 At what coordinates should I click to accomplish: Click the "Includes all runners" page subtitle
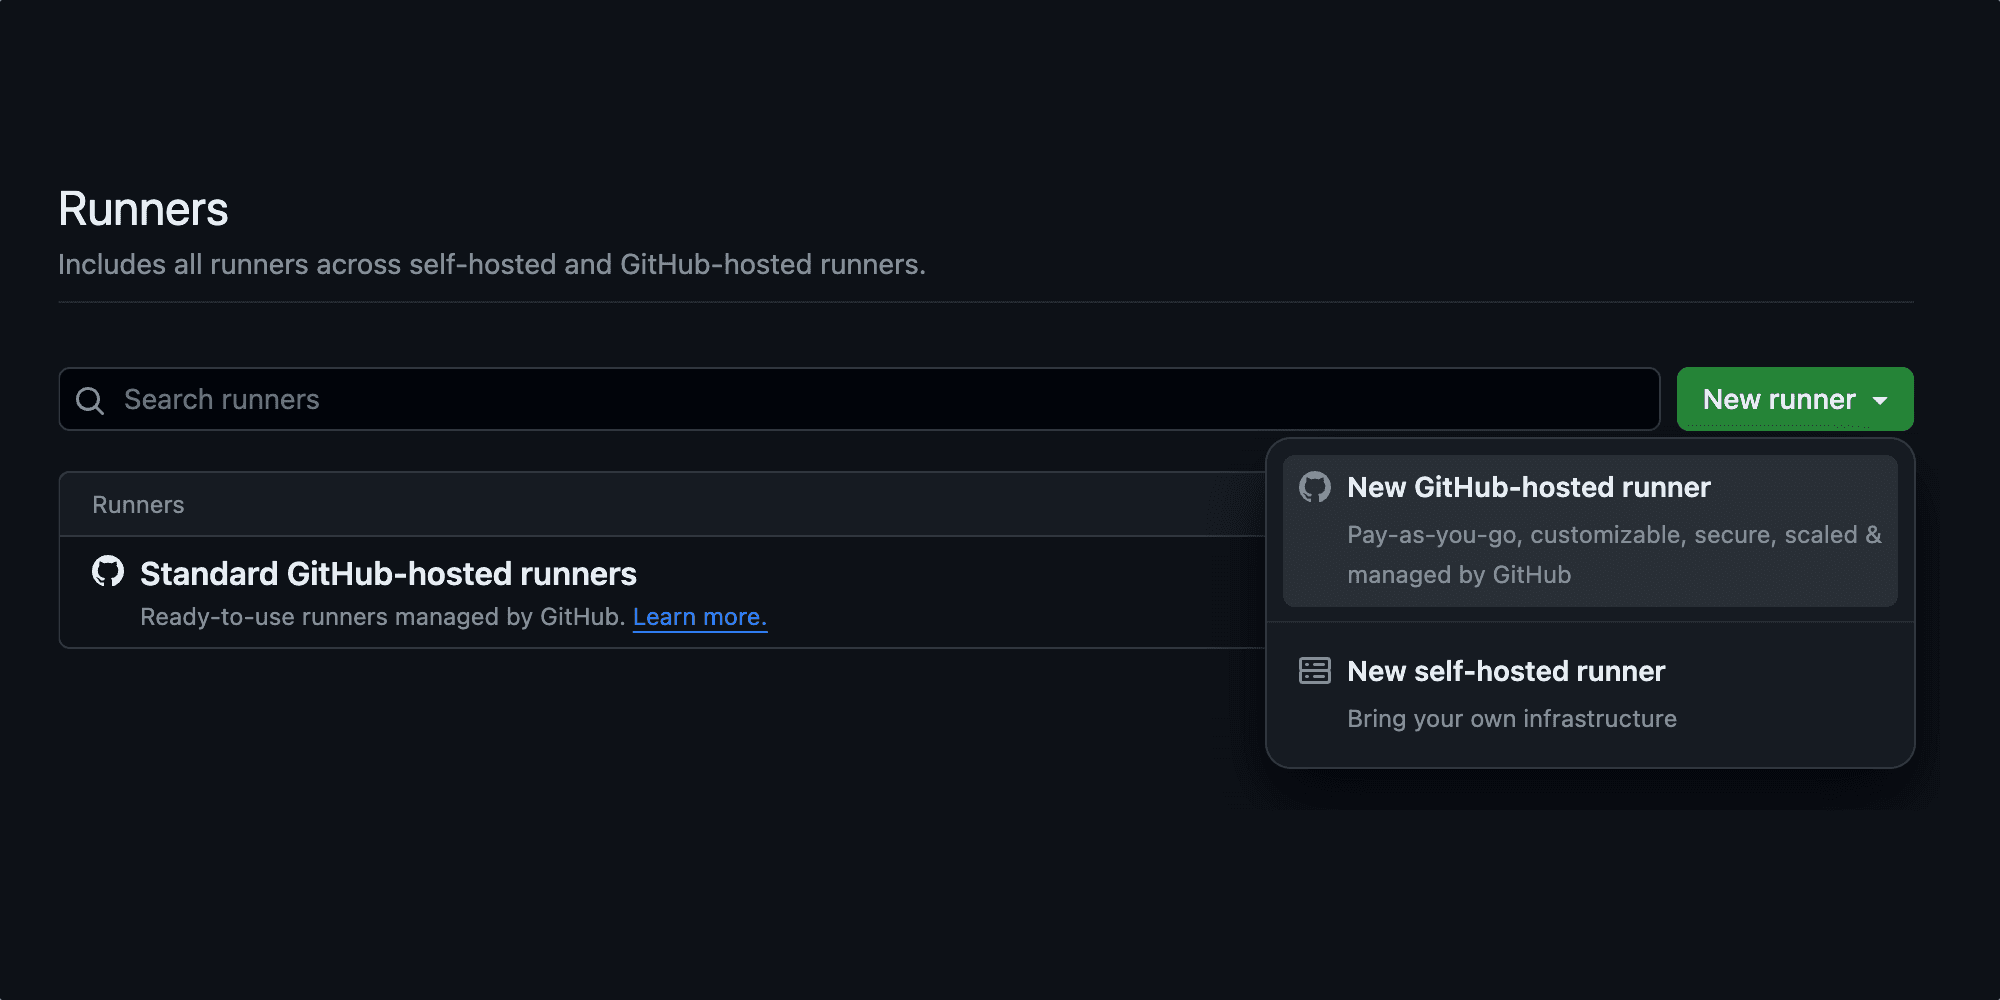(x=491, y=265)
